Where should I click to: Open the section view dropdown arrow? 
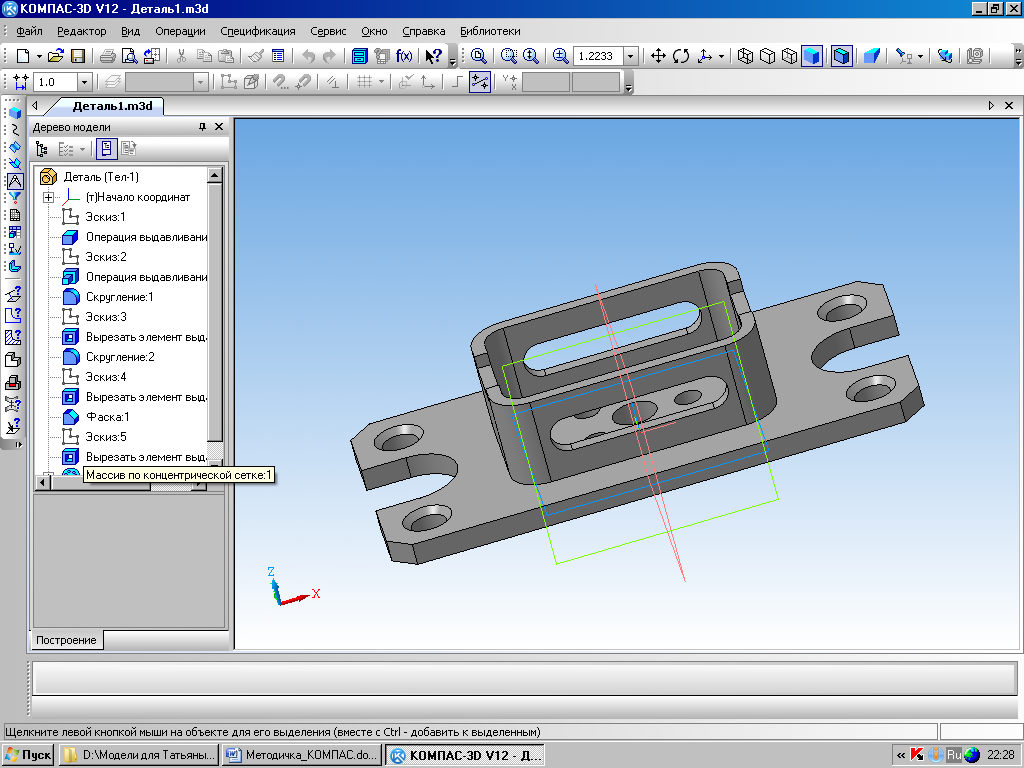click(920, 56)
